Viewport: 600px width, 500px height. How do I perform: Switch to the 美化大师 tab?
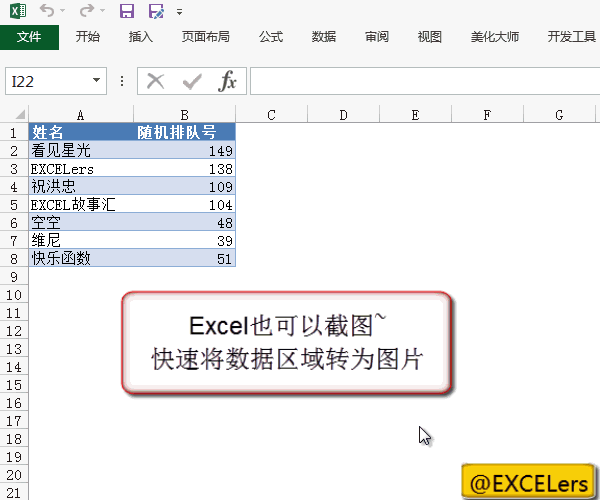click(x=494, y=37)
